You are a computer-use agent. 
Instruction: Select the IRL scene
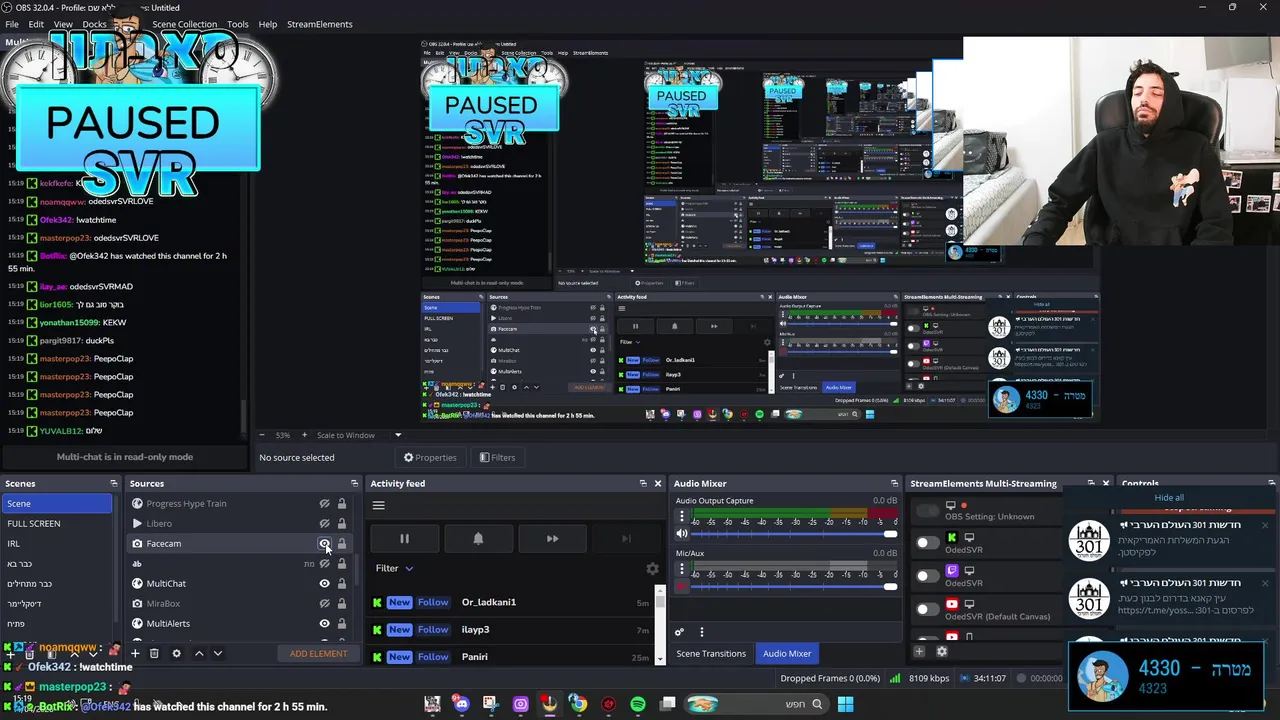[x=57, y=543]
